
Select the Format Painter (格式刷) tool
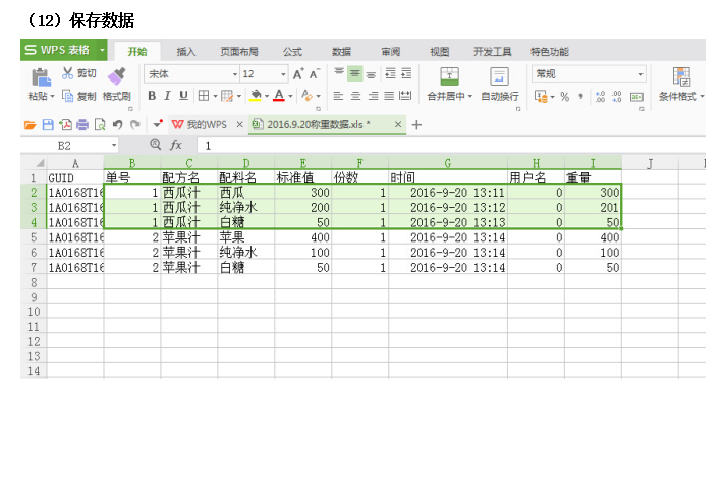(116, 77)
